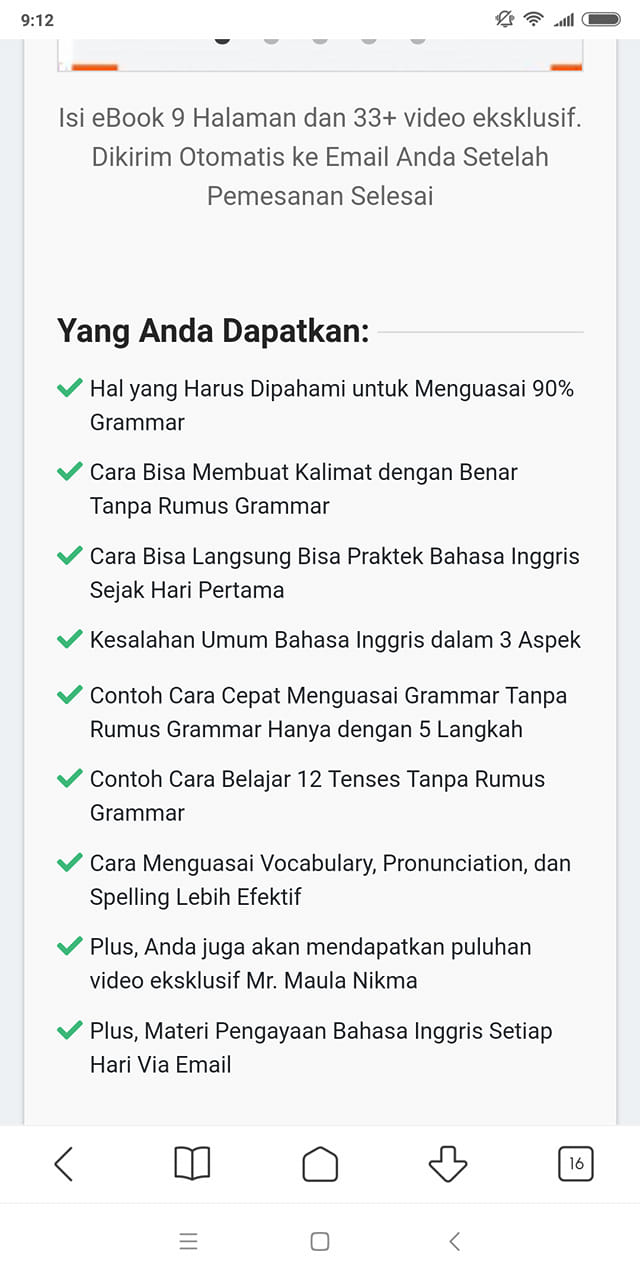Tap the Android recent apps menu icon
This screenshot has height=1280, width=640.
[x=188, y=1242]
